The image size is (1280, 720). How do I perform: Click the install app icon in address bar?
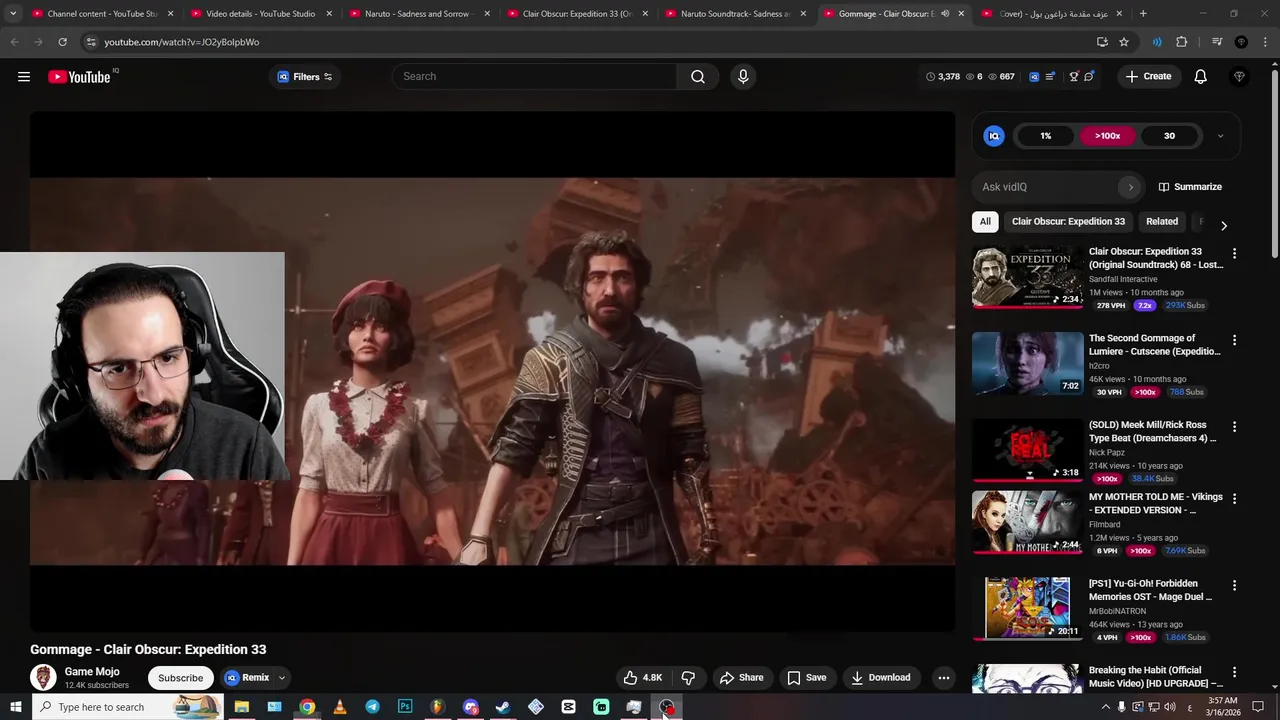1102,42
